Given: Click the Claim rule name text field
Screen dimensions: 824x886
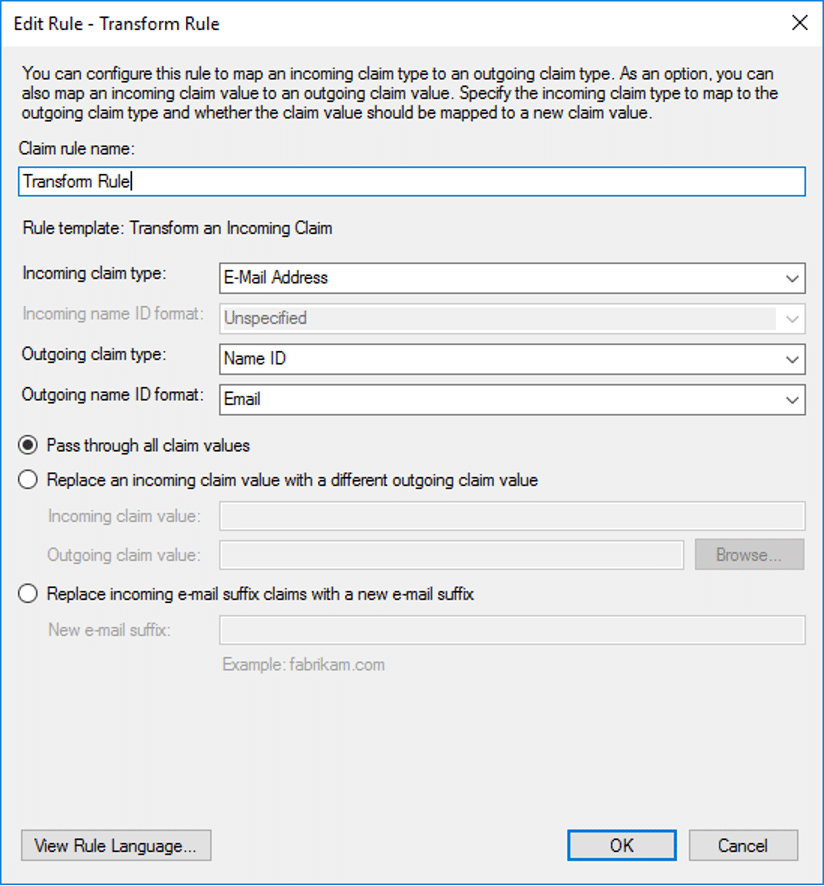Looking at the screenshot, I should (411, 181).
